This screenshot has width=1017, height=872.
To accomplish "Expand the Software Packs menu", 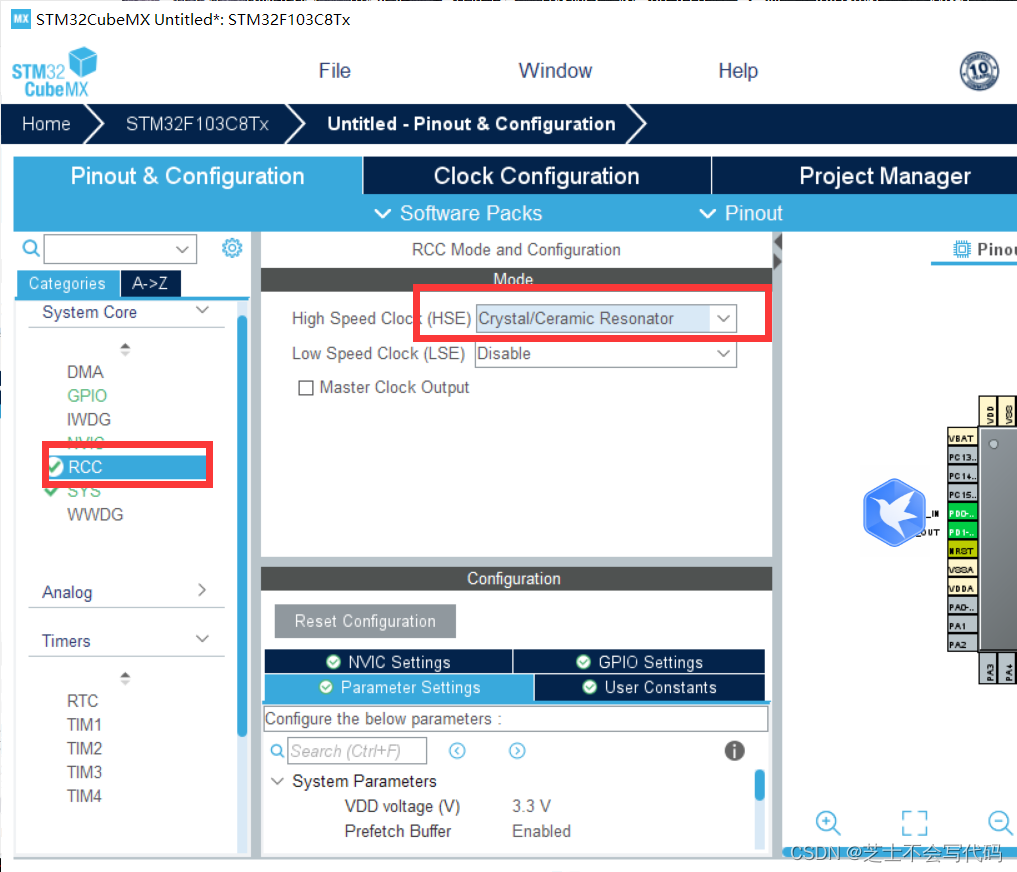I will 459,213.
